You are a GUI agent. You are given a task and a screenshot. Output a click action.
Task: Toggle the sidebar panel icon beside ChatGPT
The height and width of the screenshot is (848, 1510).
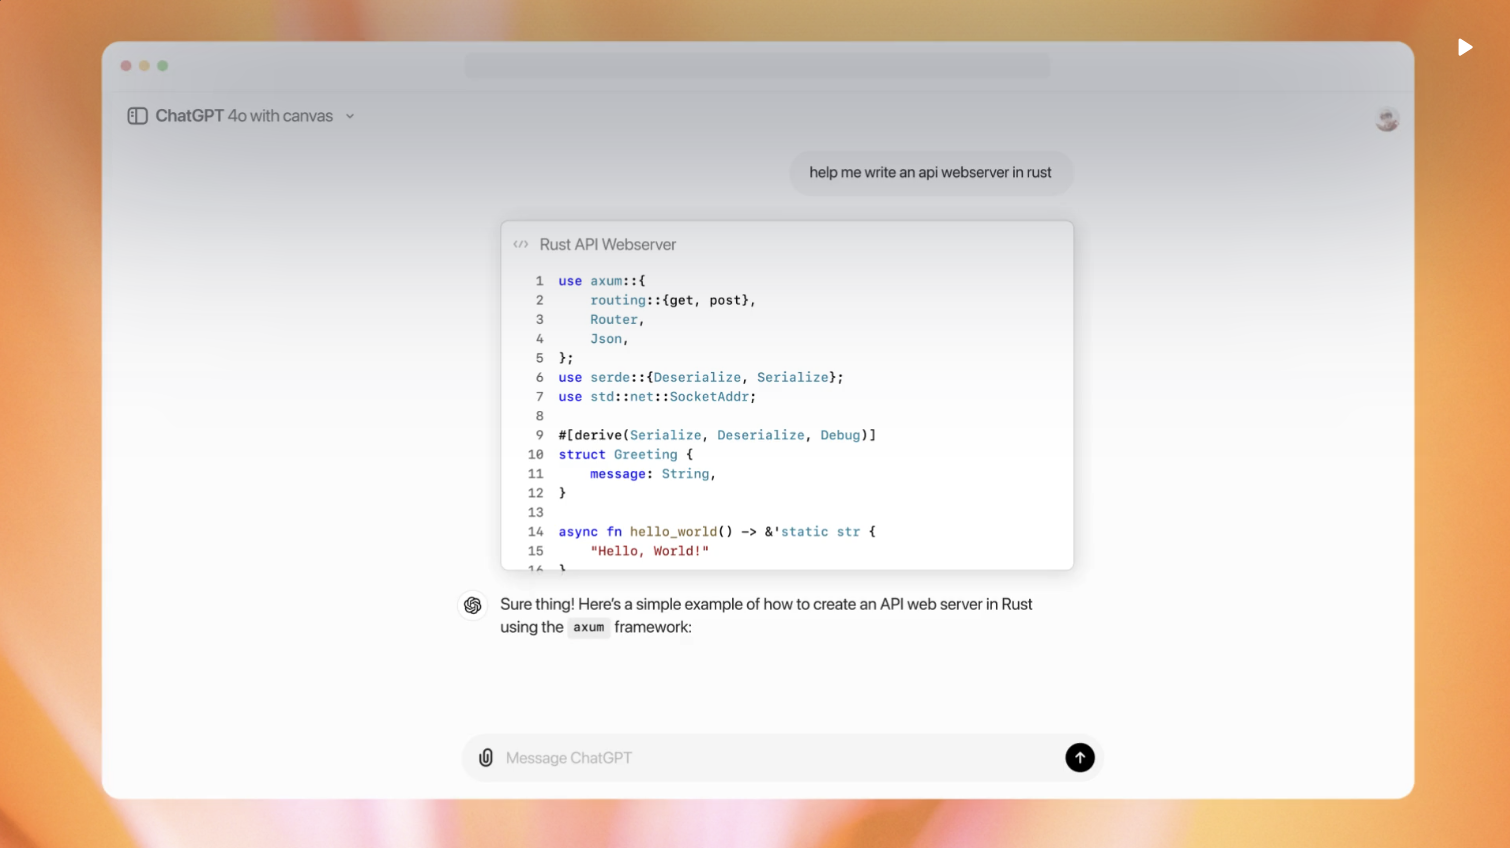136,116
